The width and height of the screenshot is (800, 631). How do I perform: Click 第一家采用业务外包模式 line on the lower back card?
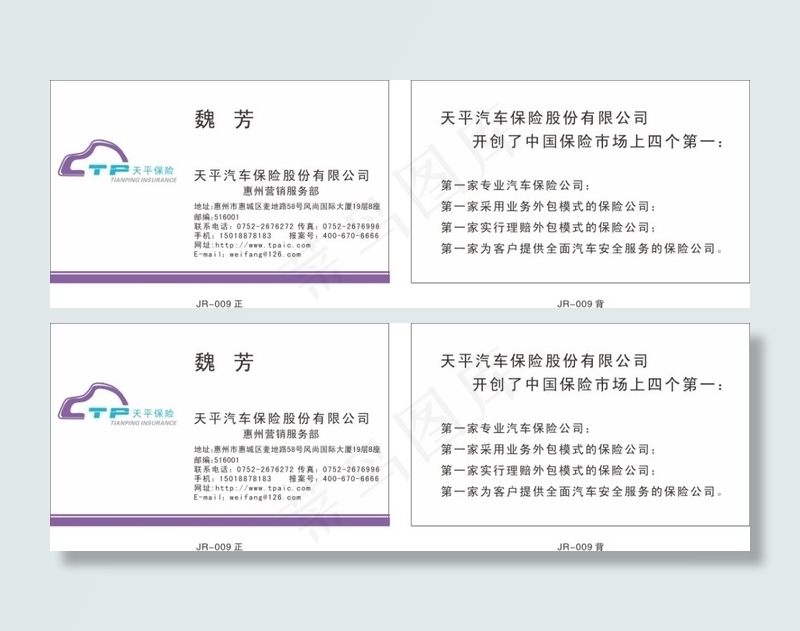pos(548,449)
